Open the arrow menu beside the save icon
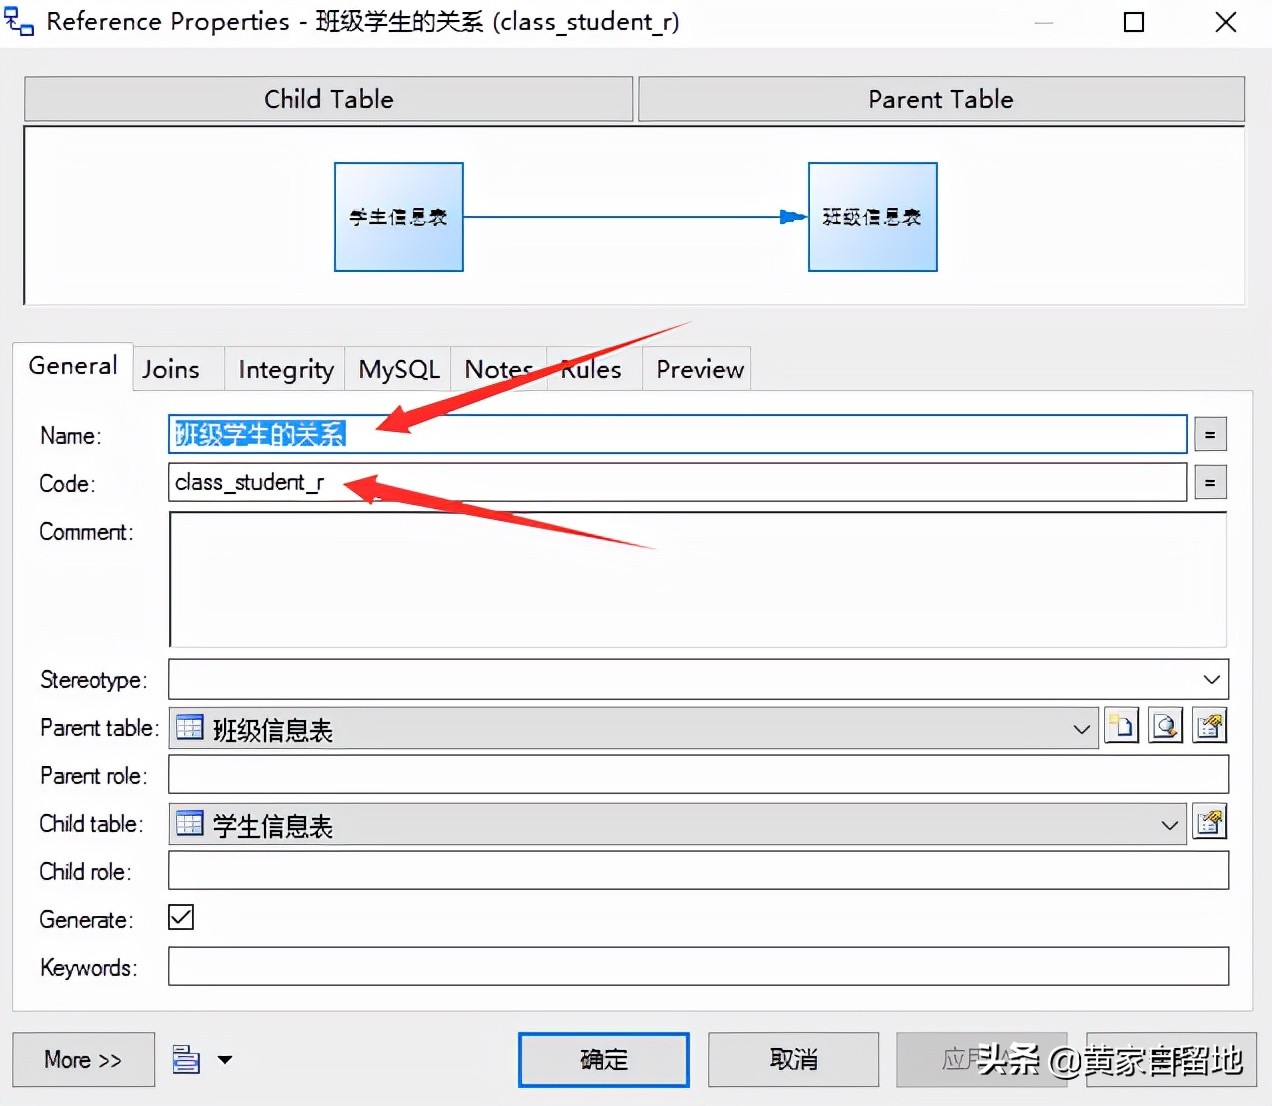This screenshot has height=1106, width=1272. point(223,1059)
